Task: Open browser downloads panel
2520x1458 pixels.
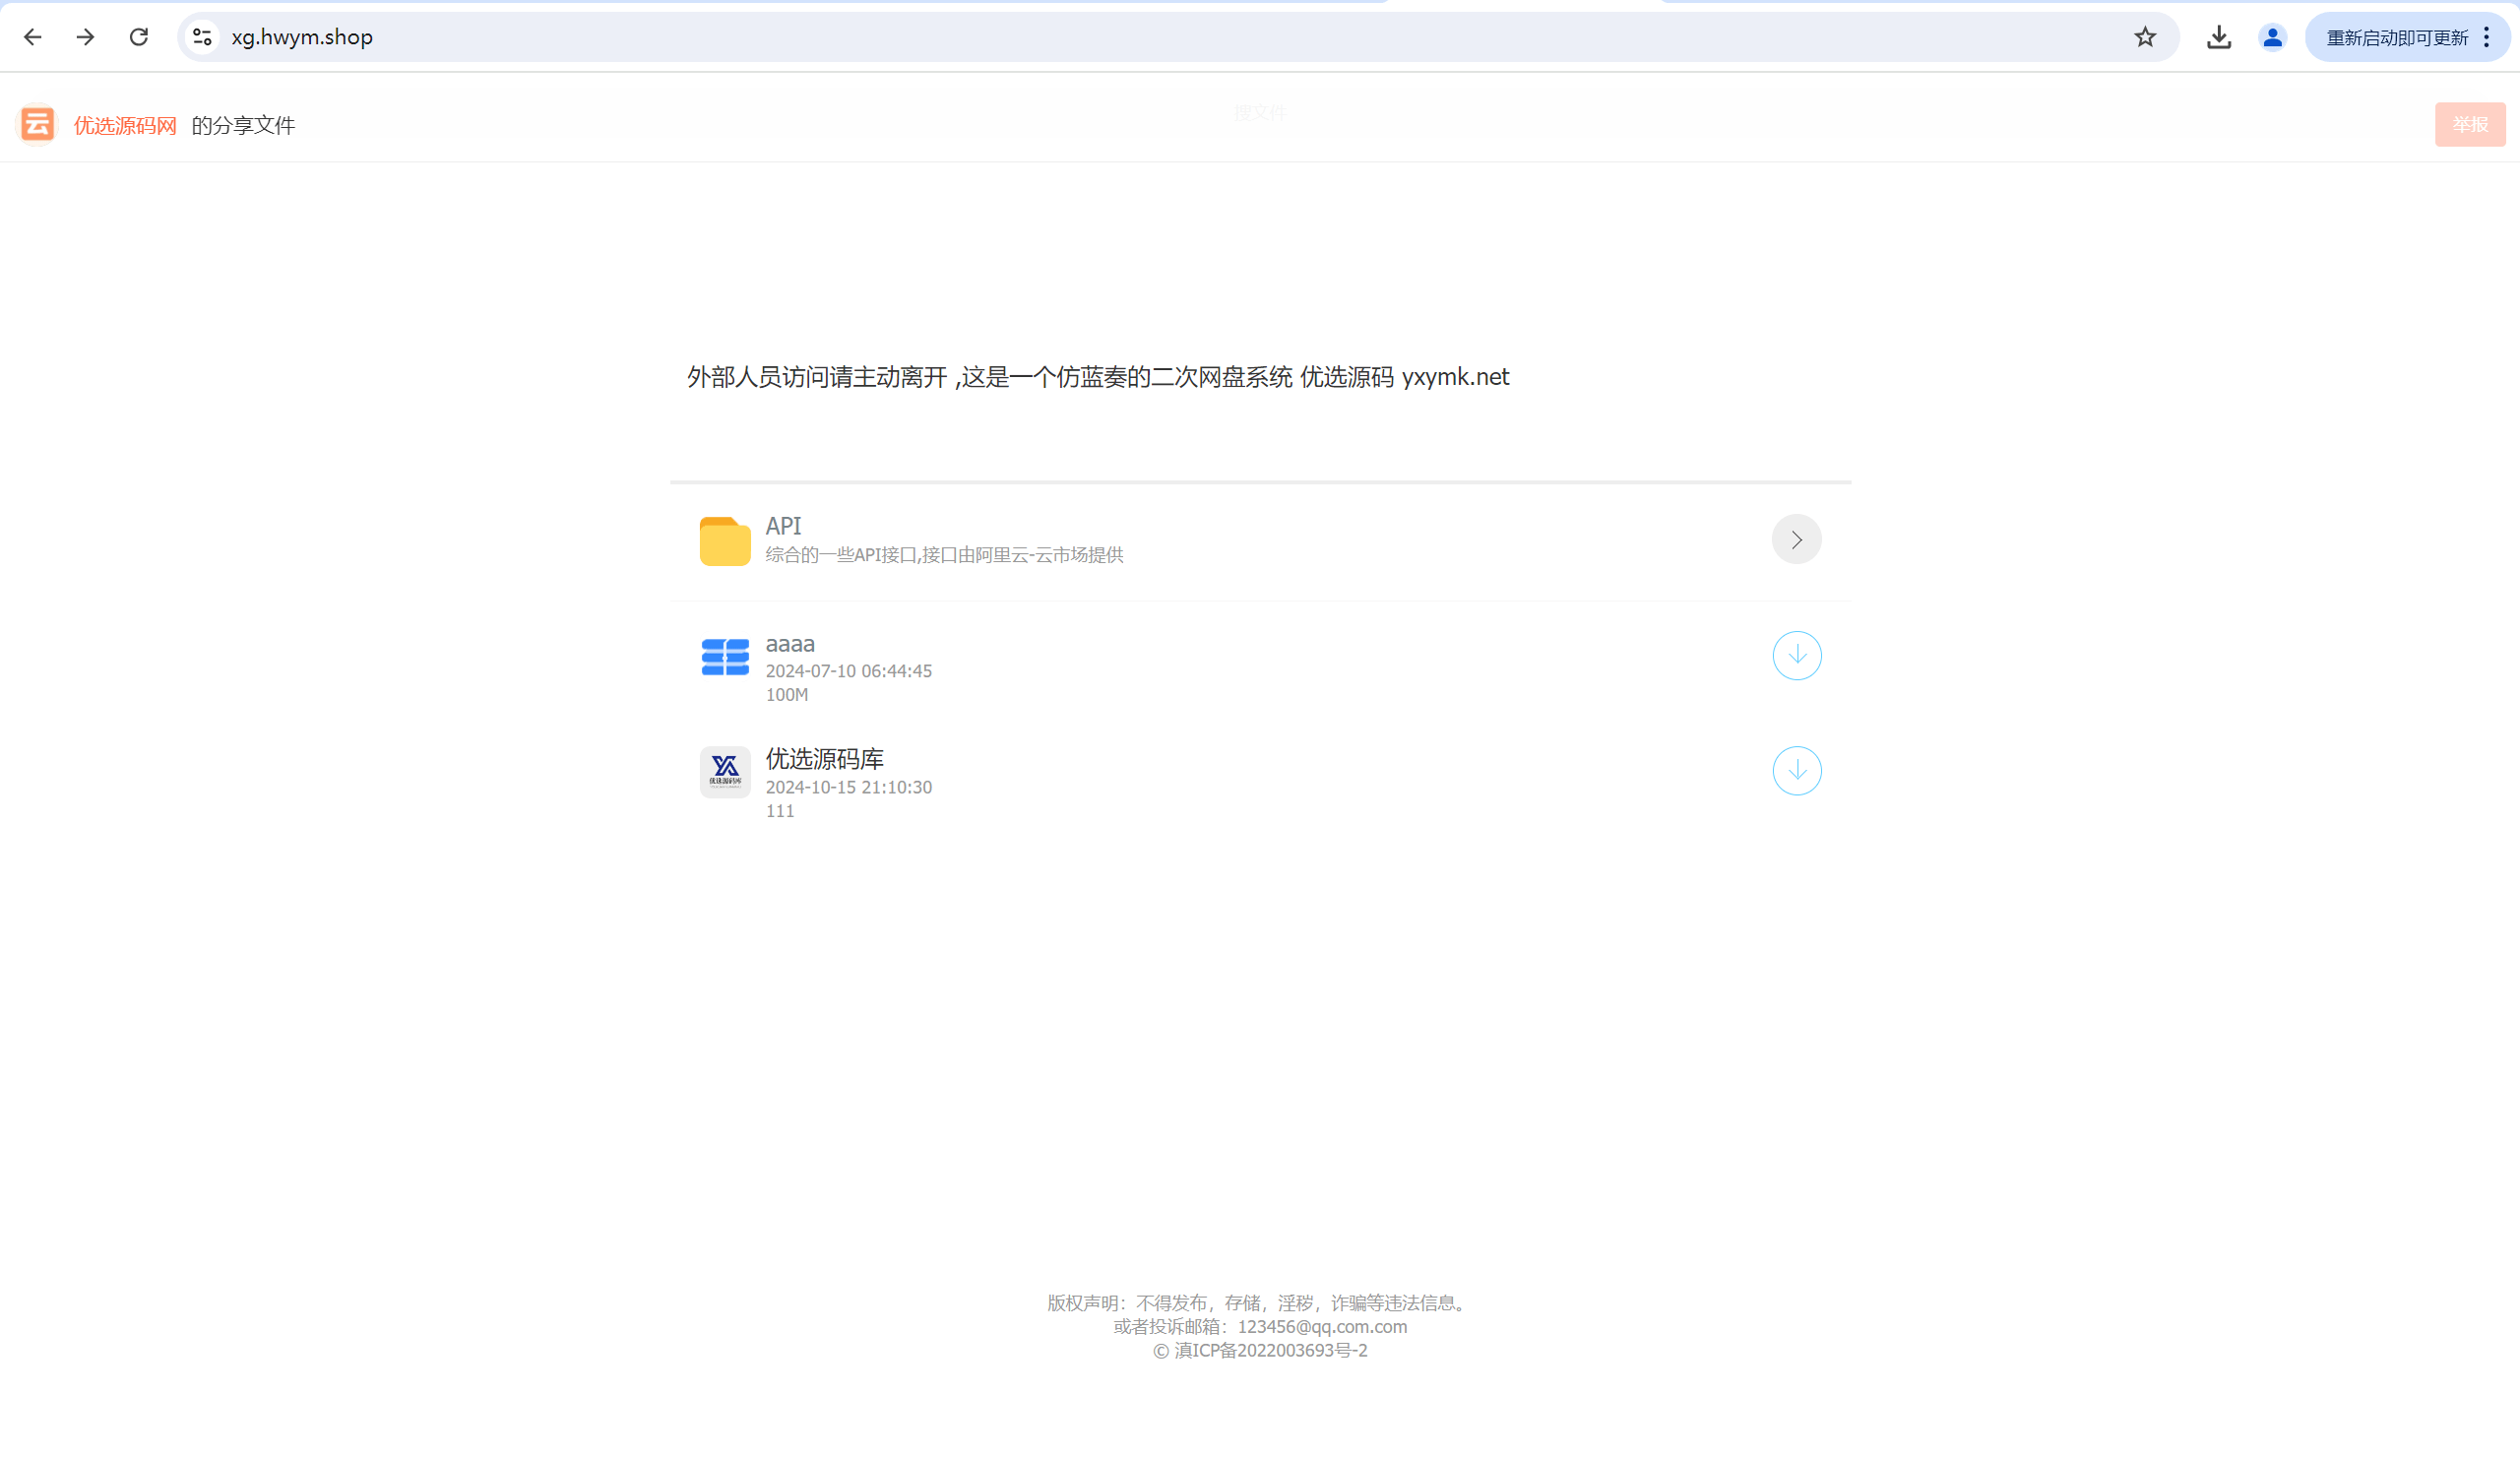Action: 2219,37
